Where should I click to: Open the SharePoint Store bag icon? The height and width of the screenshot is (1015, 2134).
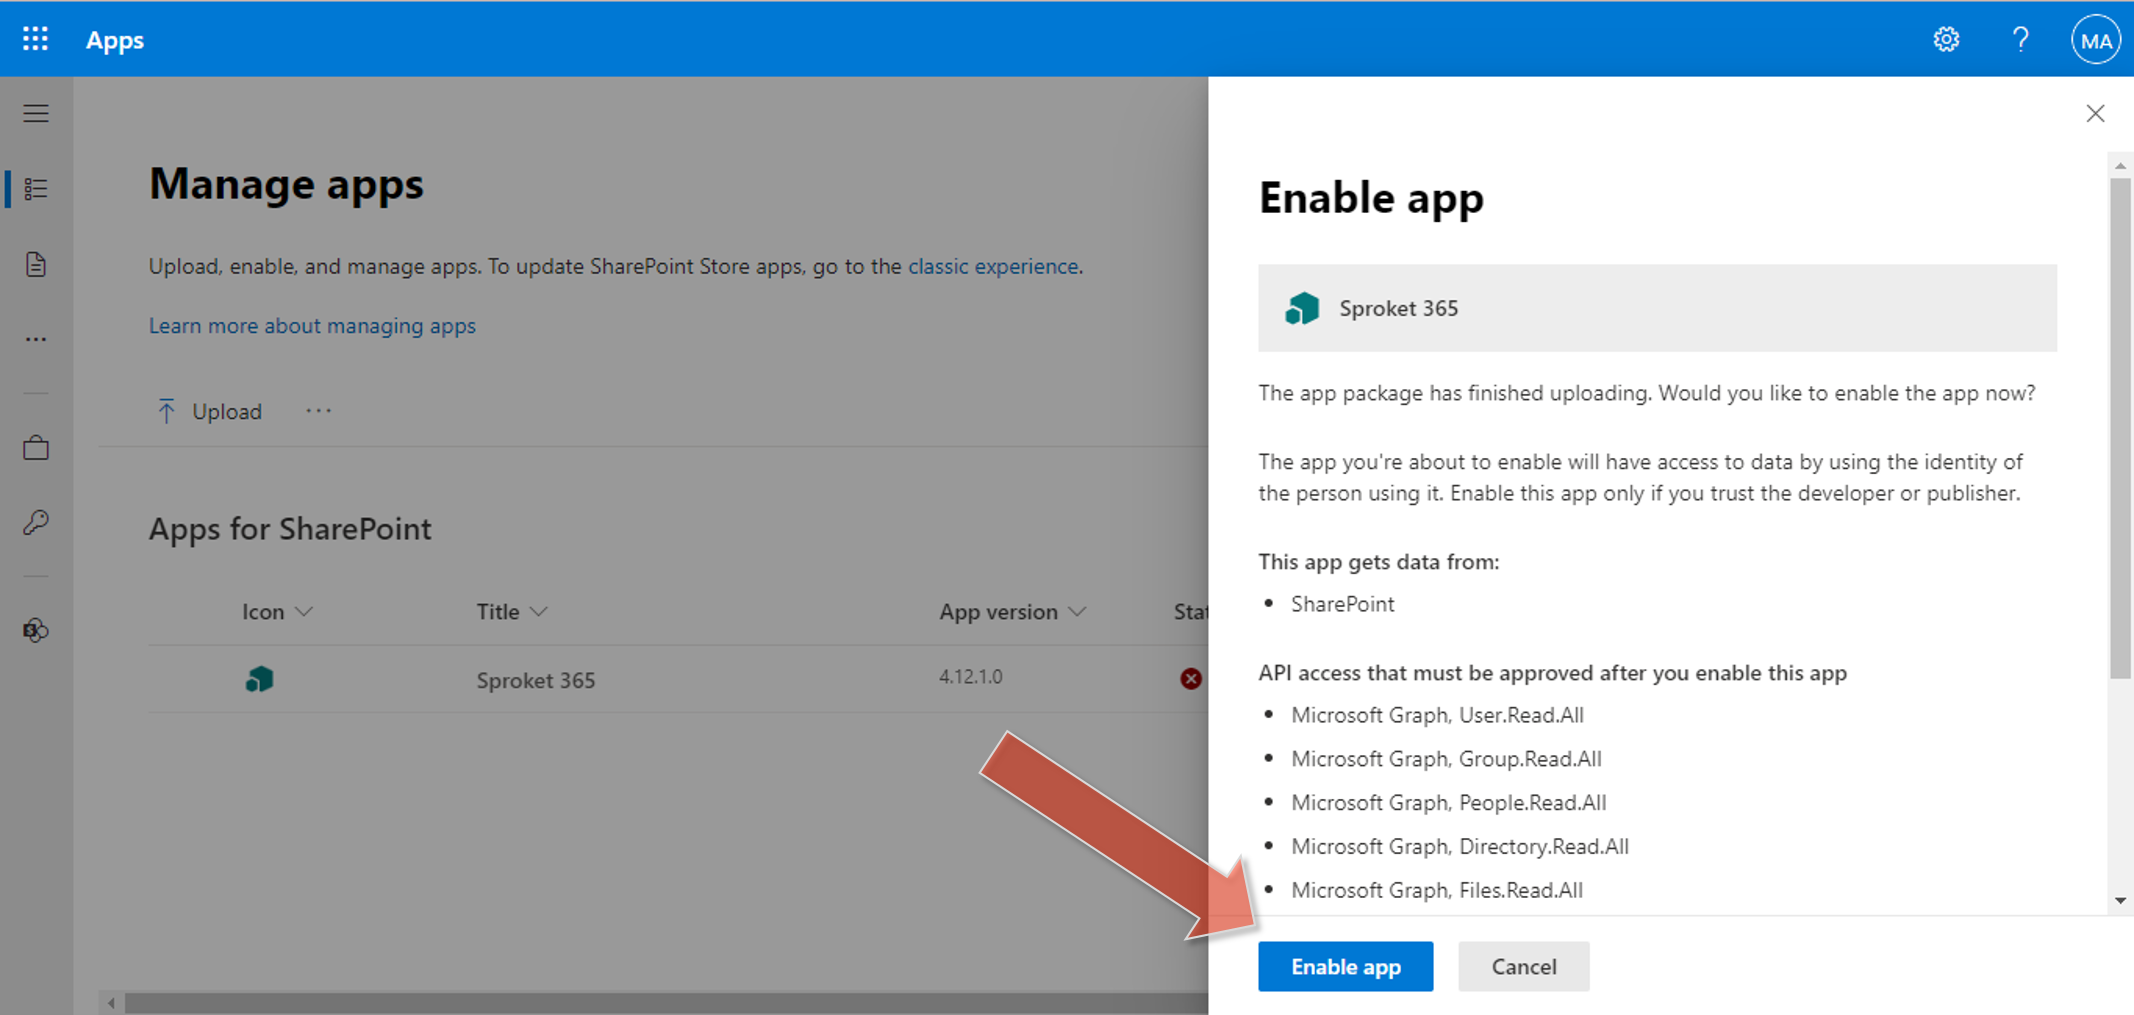[x=35, y=447]
